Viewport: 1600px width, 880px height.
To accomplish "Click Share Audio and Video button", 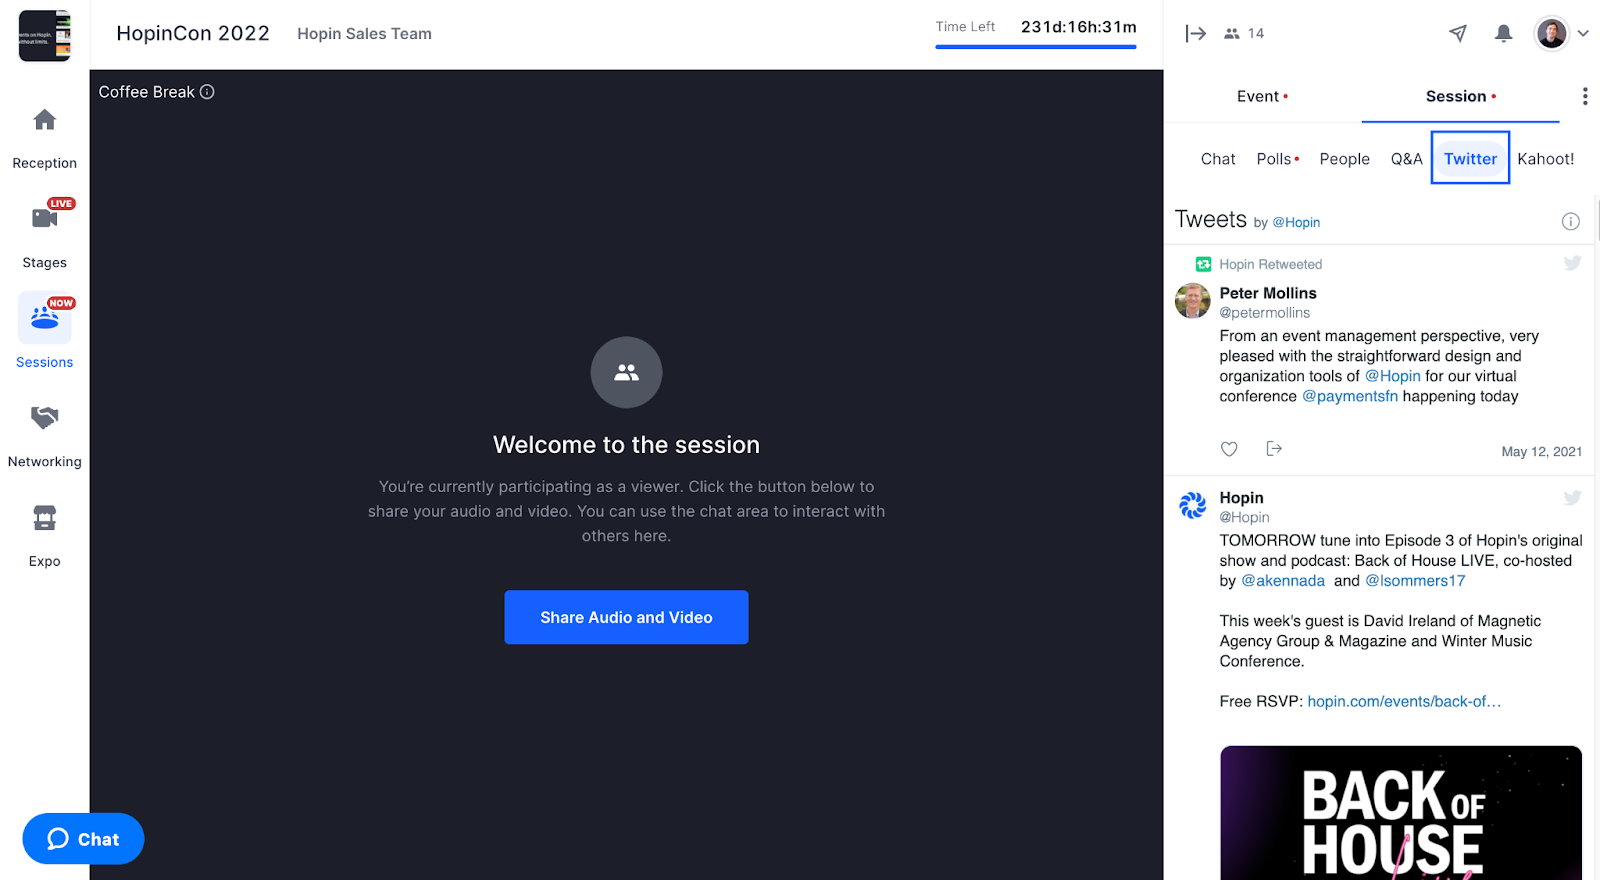I will point(626,617).
